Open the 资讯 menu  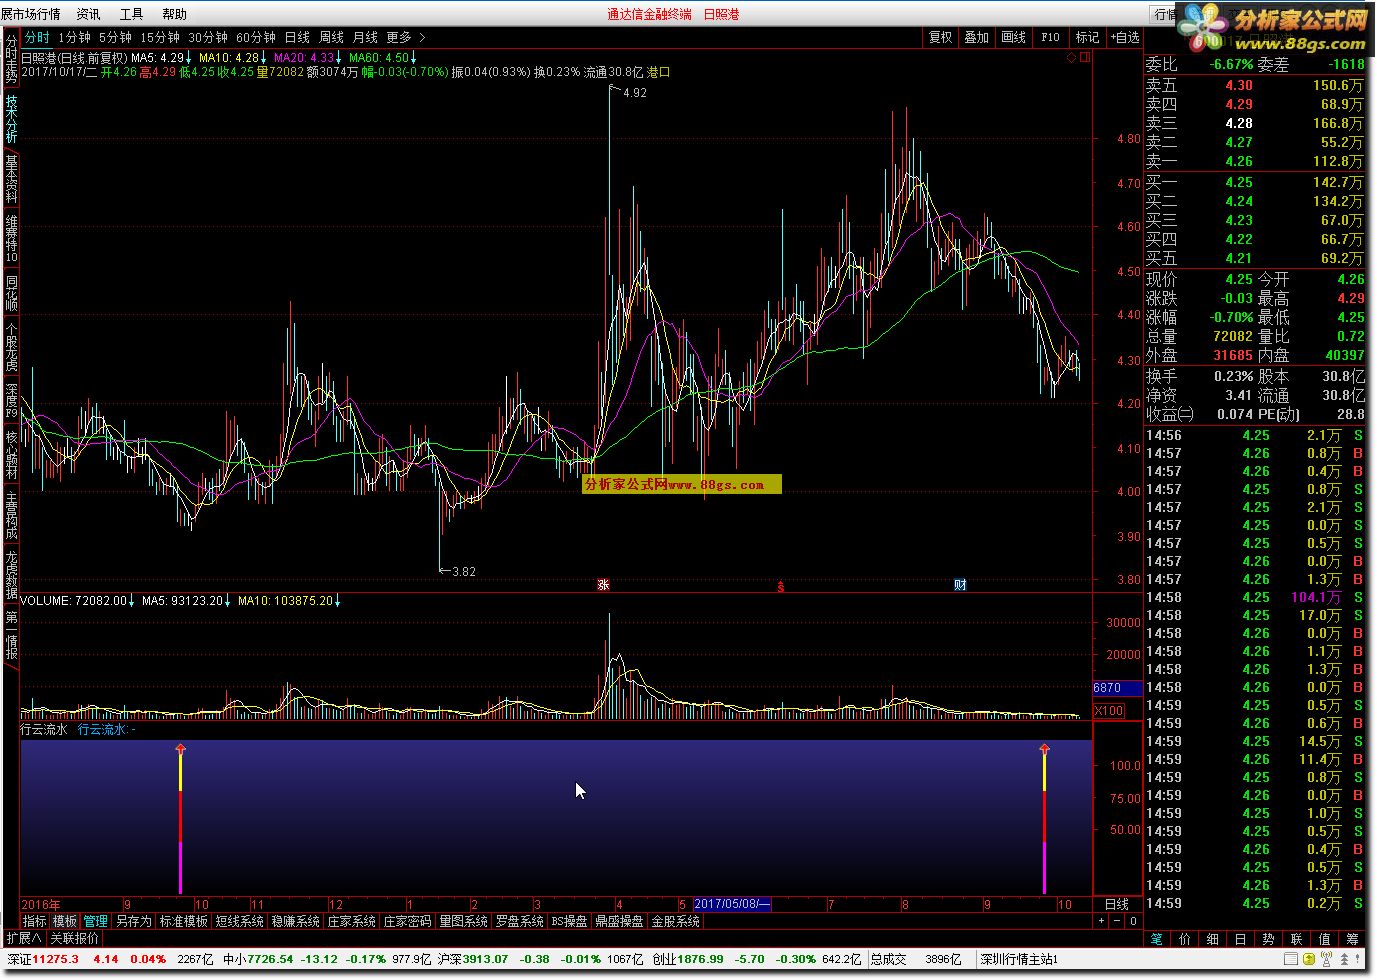(88, 14)
